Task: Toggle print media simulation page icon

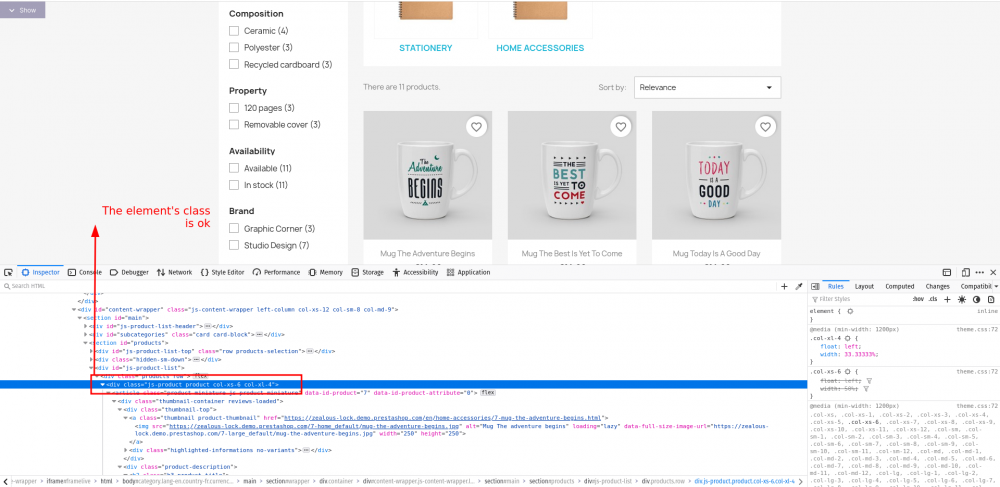Action: pos(991,299)
